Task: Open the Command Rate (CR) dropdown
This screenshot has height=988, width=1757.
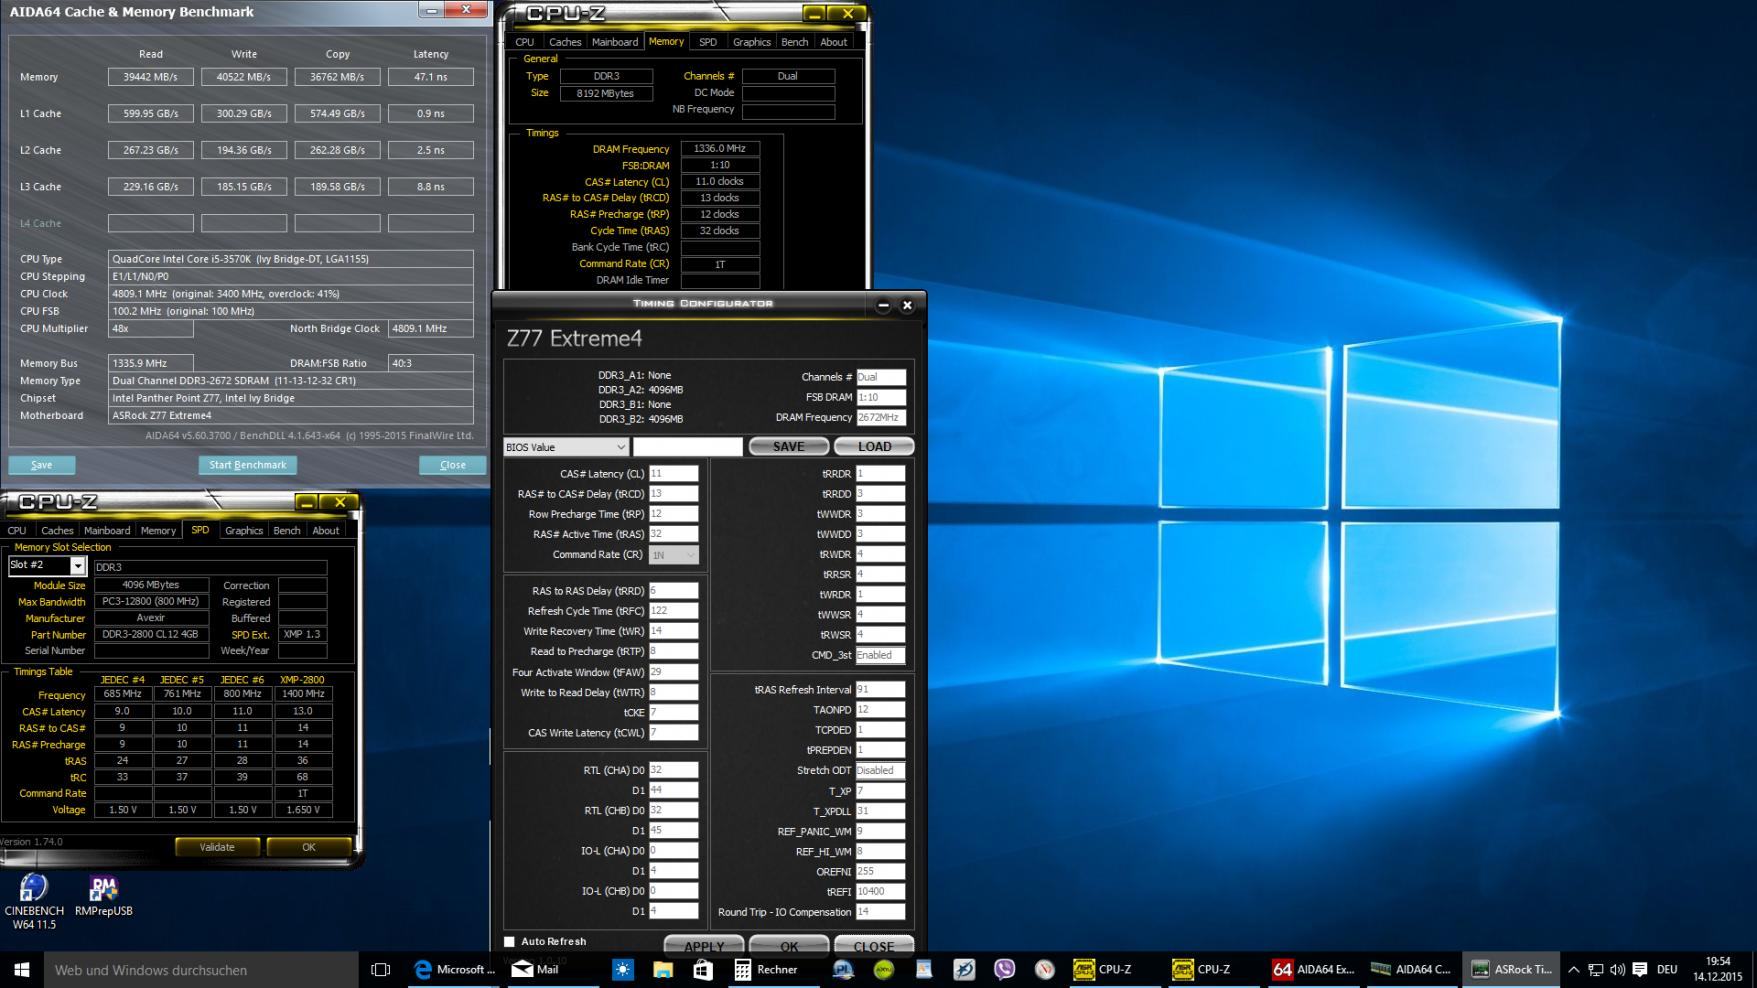Action: [x=673, y=554]
